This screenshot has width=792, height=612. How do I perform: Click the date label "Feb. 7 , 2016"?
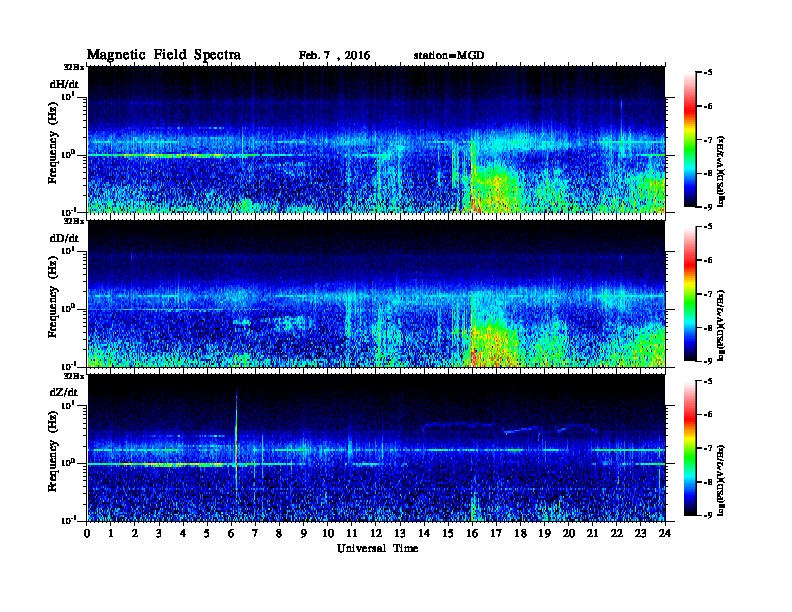point(334,56)
